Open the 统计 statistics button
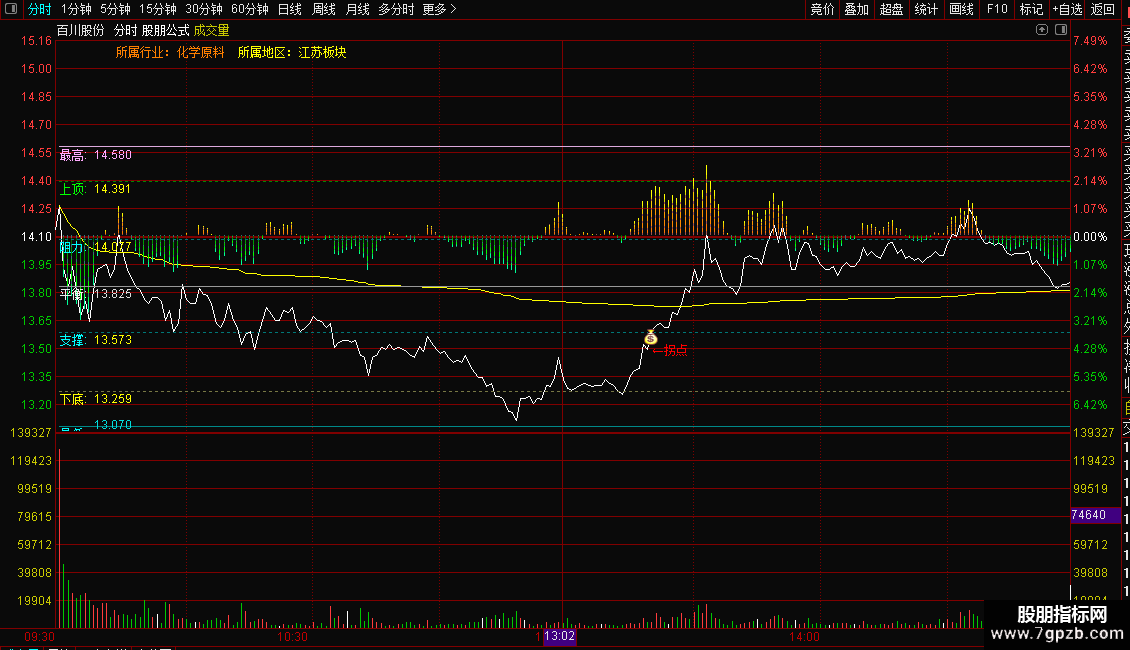Image resolution: width=1130 pixels, height=650 pixels. coord(926,9)
